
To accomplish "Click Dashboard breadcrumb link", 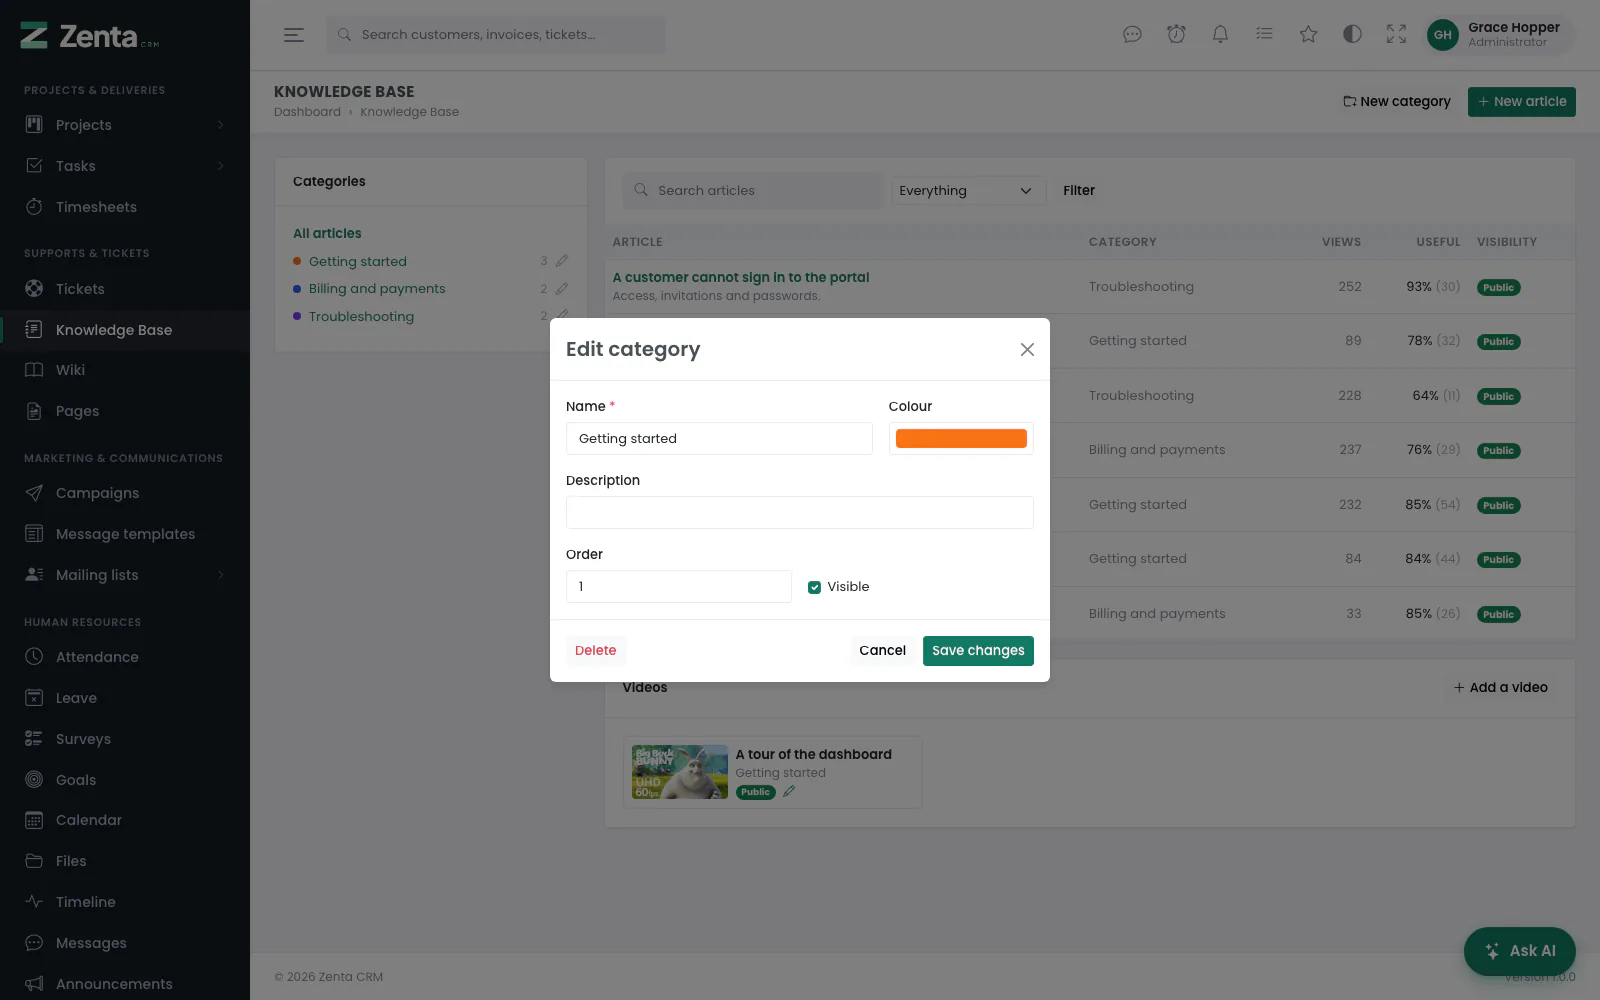I will tap(307, 112).
